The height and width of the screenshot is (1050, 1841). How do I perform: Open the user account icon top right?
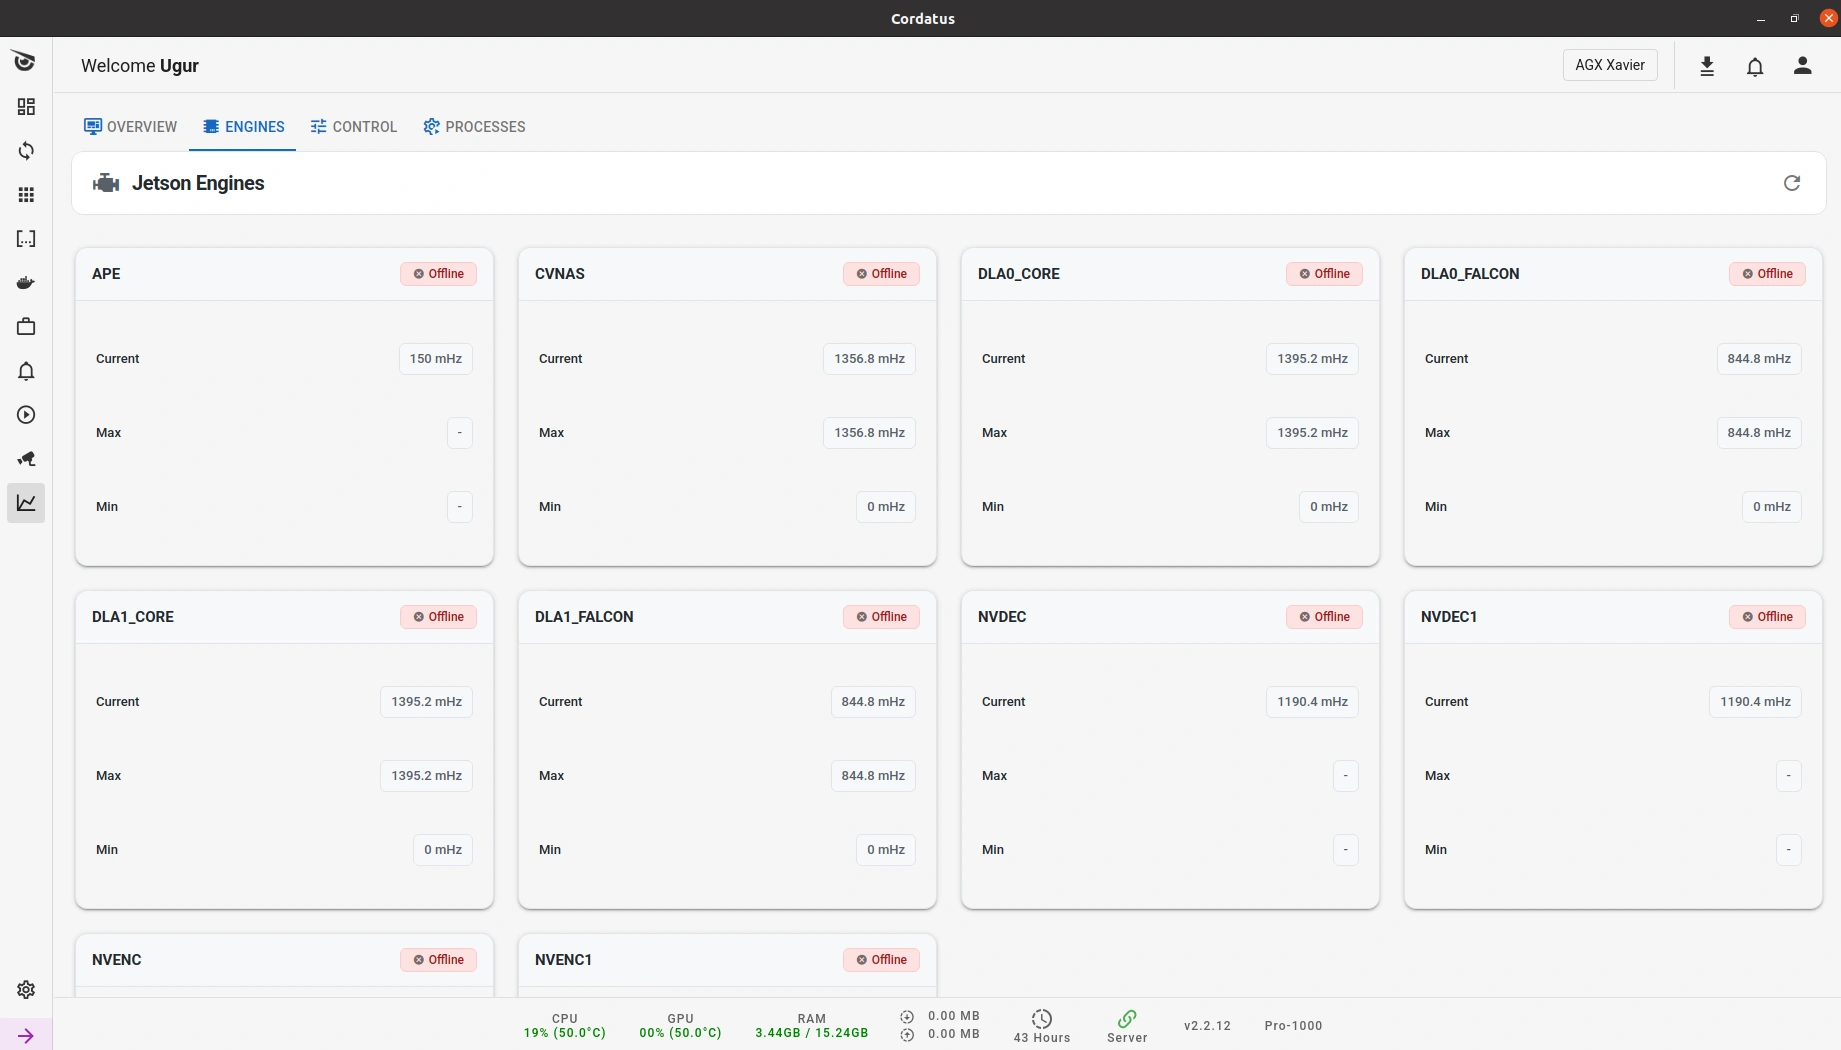pos(1803,66)
